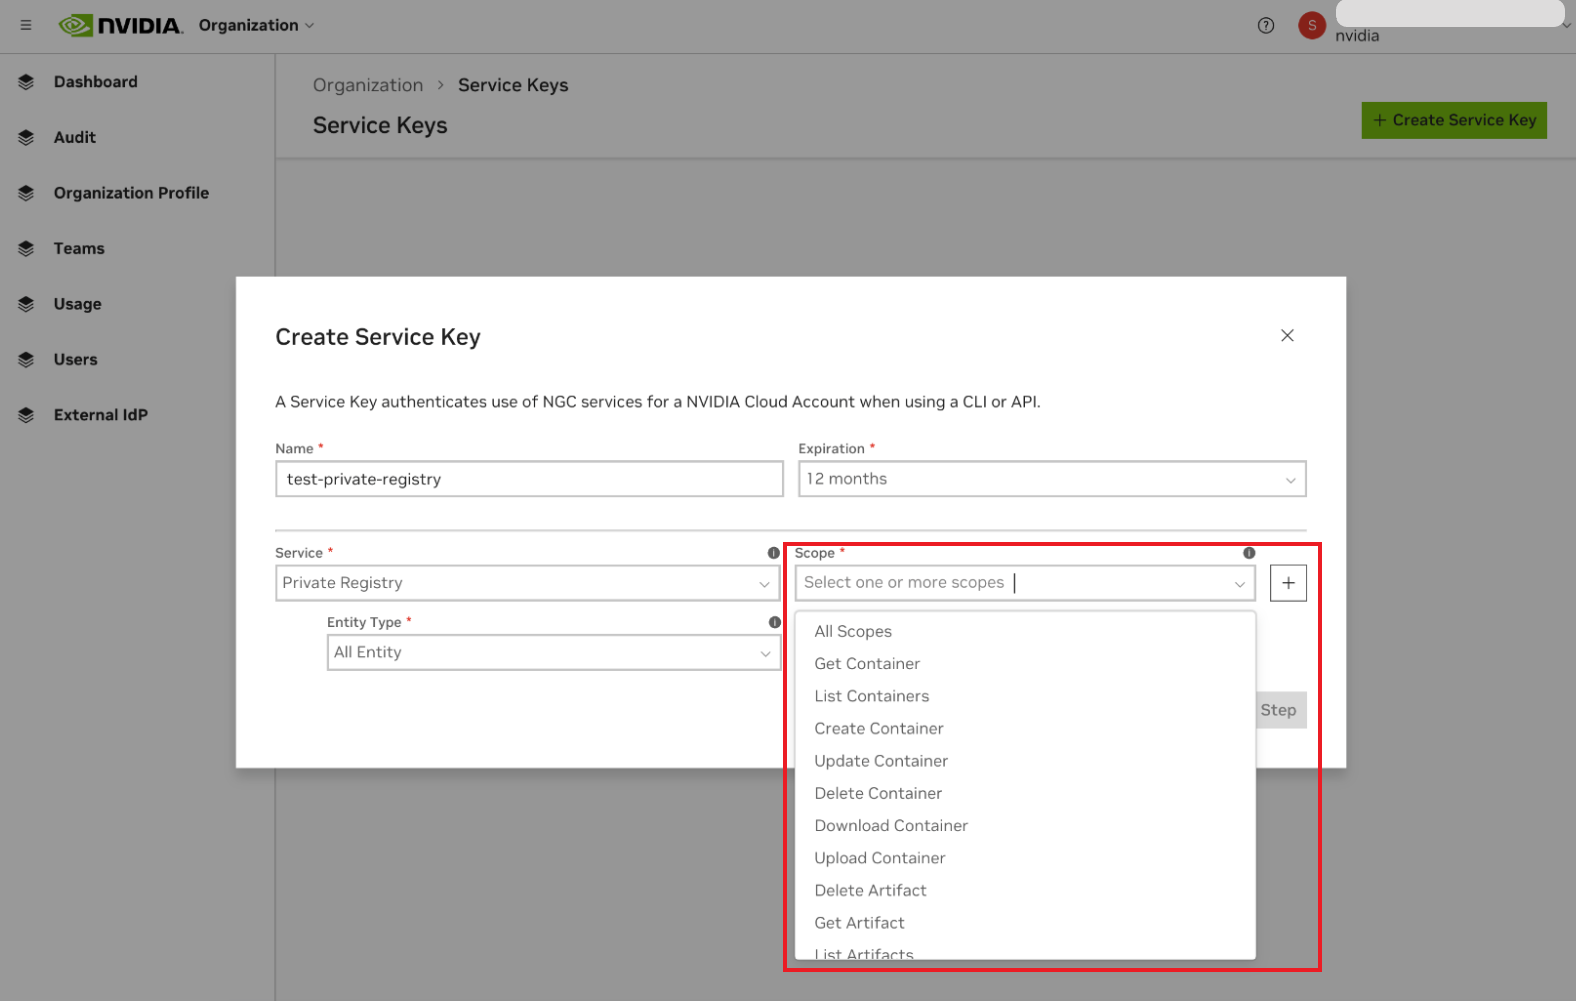Click the Audit sidebar icon

[26, 138]
